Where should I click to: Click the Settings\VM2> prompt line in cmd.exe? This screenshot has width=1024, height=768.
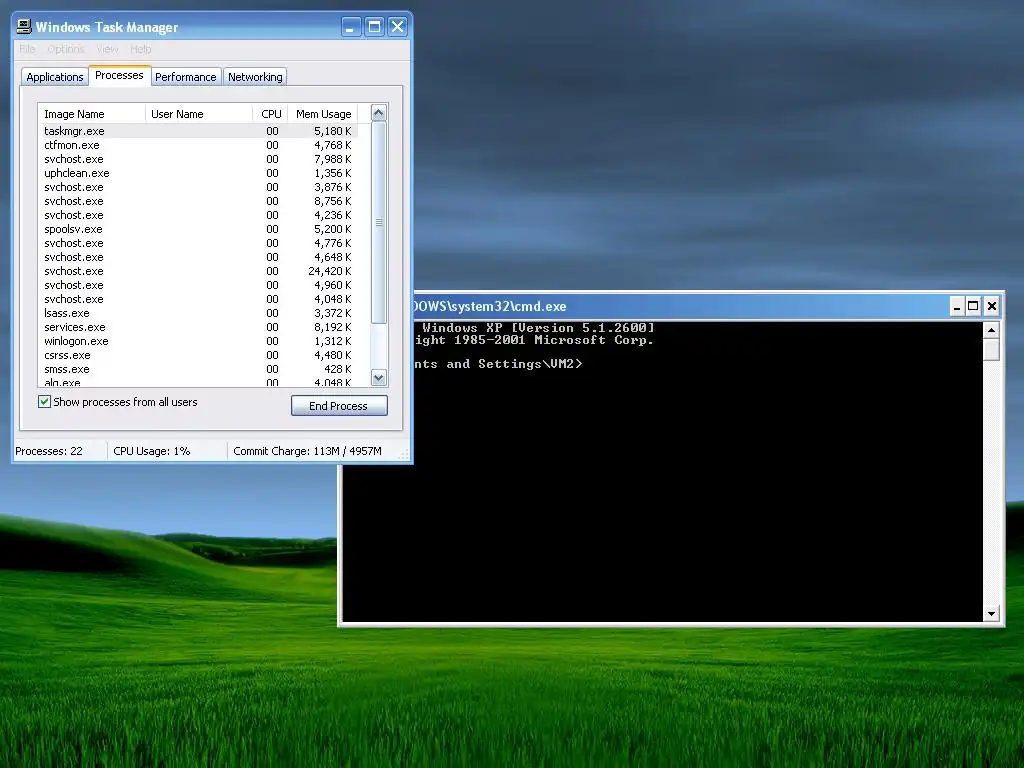pos(498,364)
